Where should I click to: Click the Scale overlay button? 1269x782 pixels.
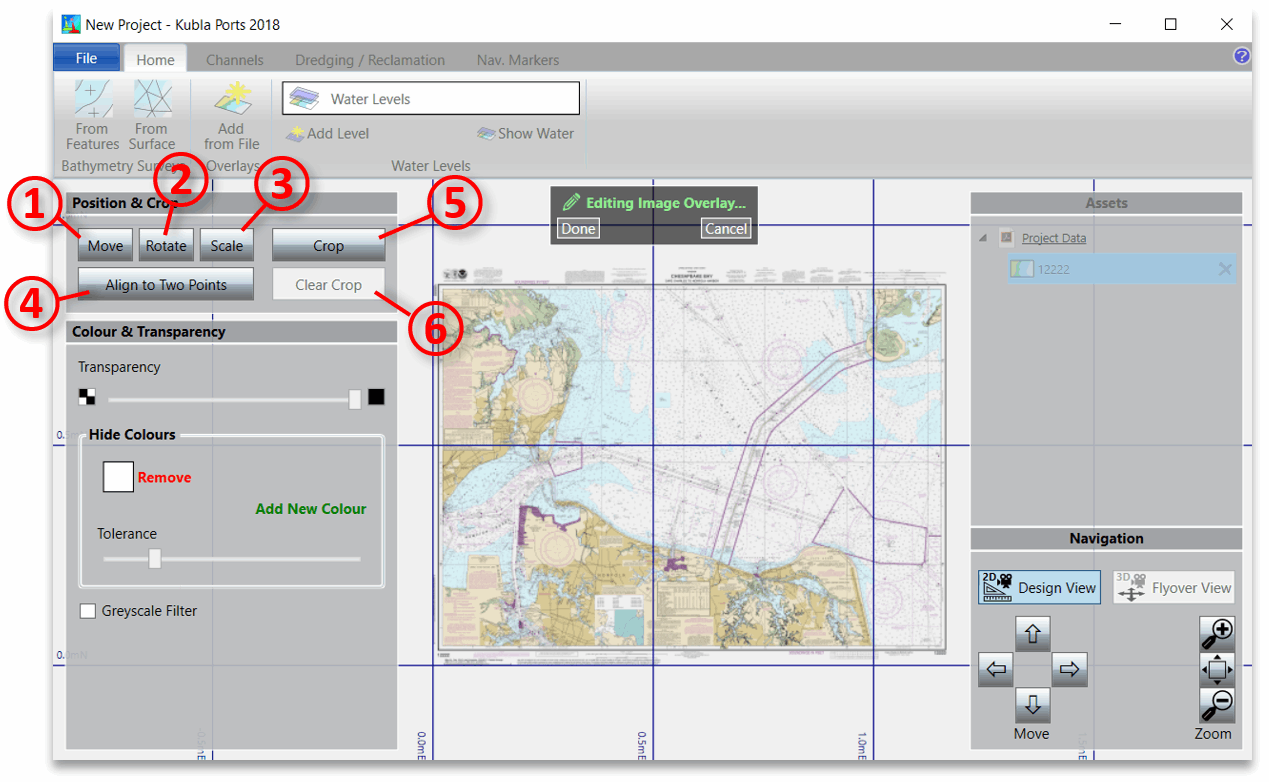[227, 245]
